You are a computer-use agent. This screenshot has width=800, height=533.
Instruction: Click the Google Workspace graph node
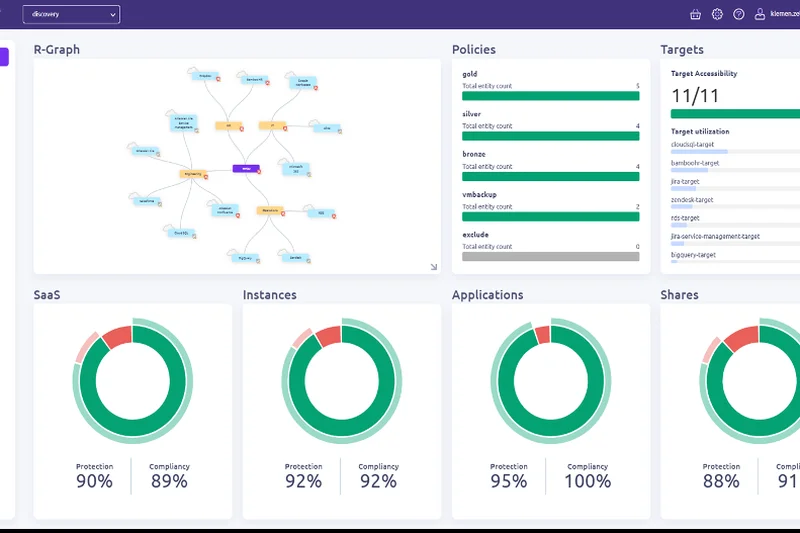pos(303,84)
